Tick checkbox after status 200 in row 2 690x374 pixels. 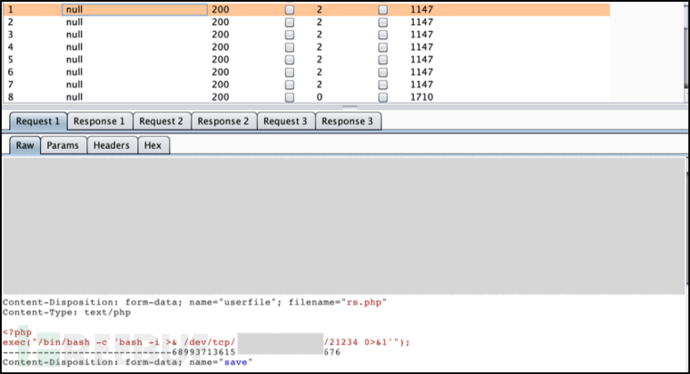[x=290, y=22]
